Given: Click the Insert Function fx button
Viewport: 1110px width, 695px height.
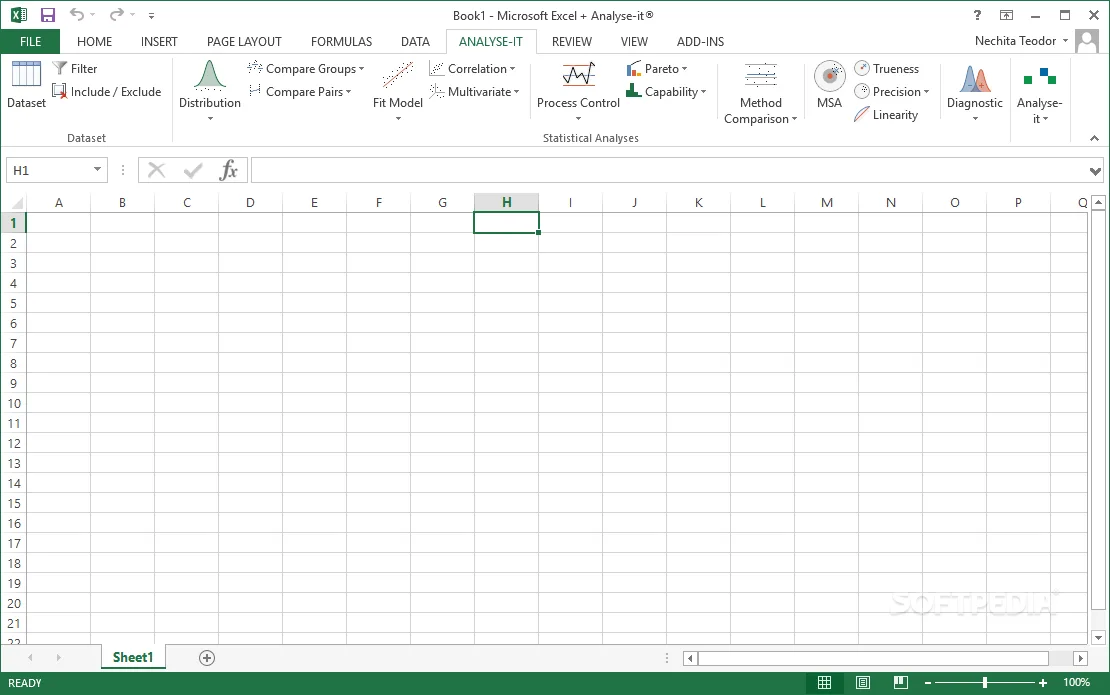Looking at the screenshot, I should pyautogui.click(x=228, y=170).
